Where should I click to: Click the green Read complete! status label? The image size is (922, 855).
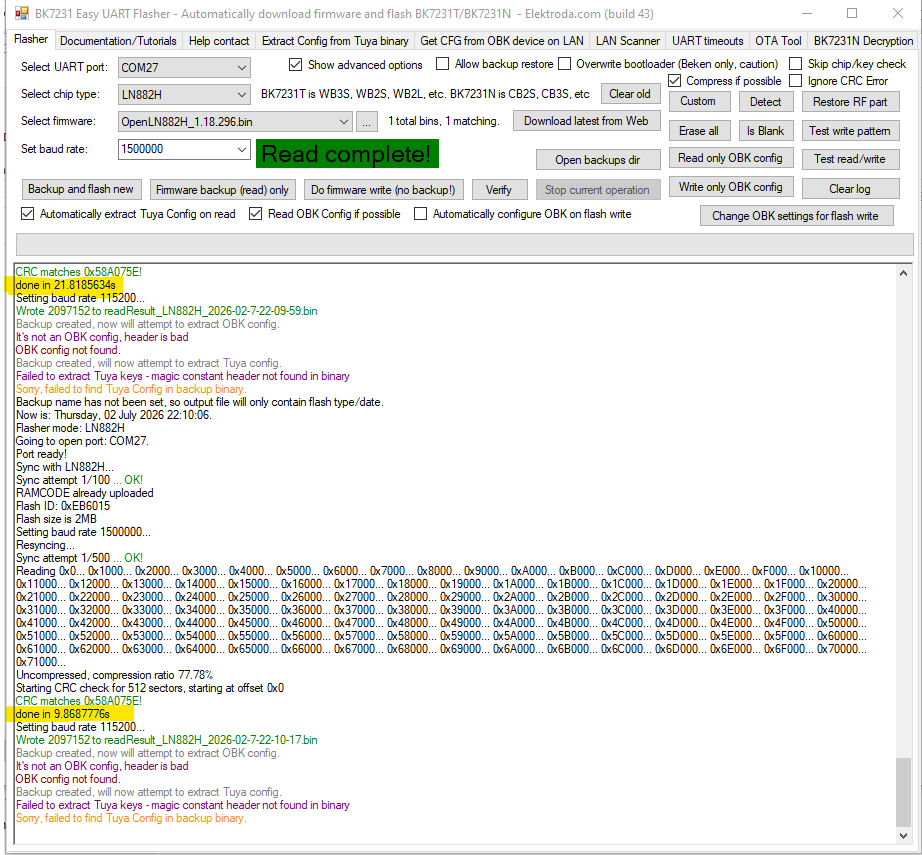pyautogui.click(x=347, y=154)
